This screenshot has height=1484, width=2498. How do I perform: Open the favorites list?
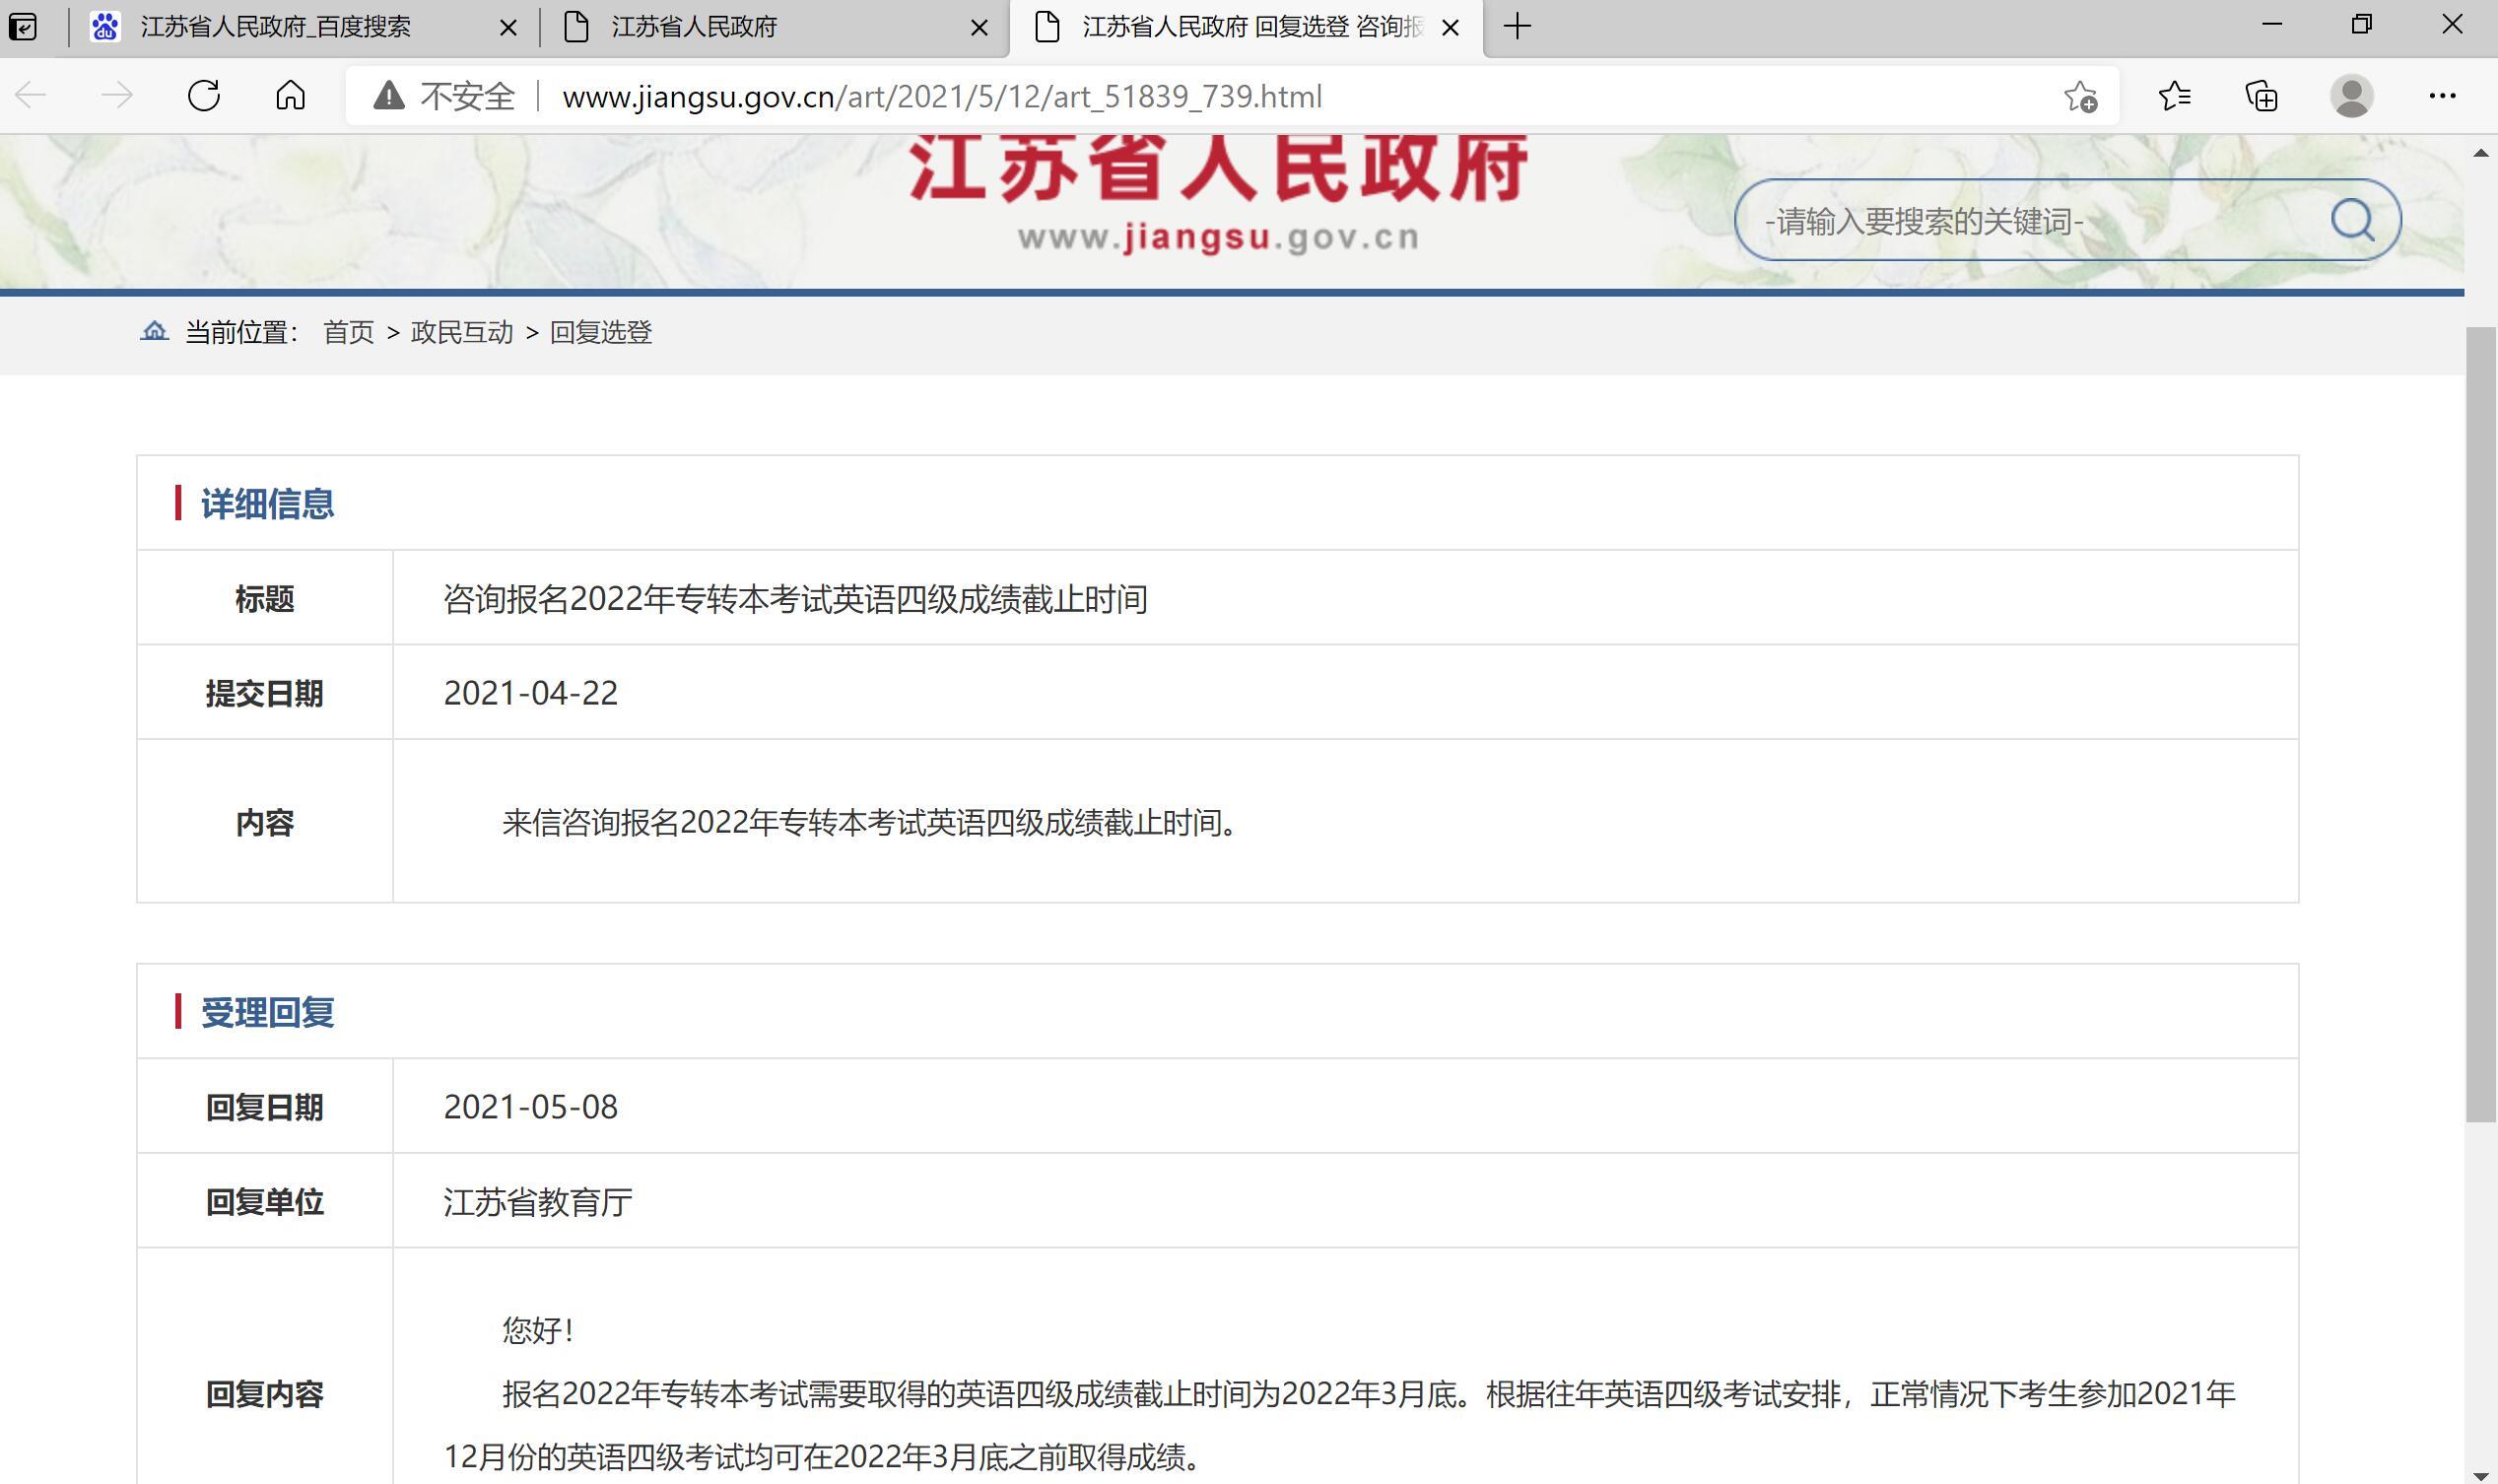[2174, 96]
